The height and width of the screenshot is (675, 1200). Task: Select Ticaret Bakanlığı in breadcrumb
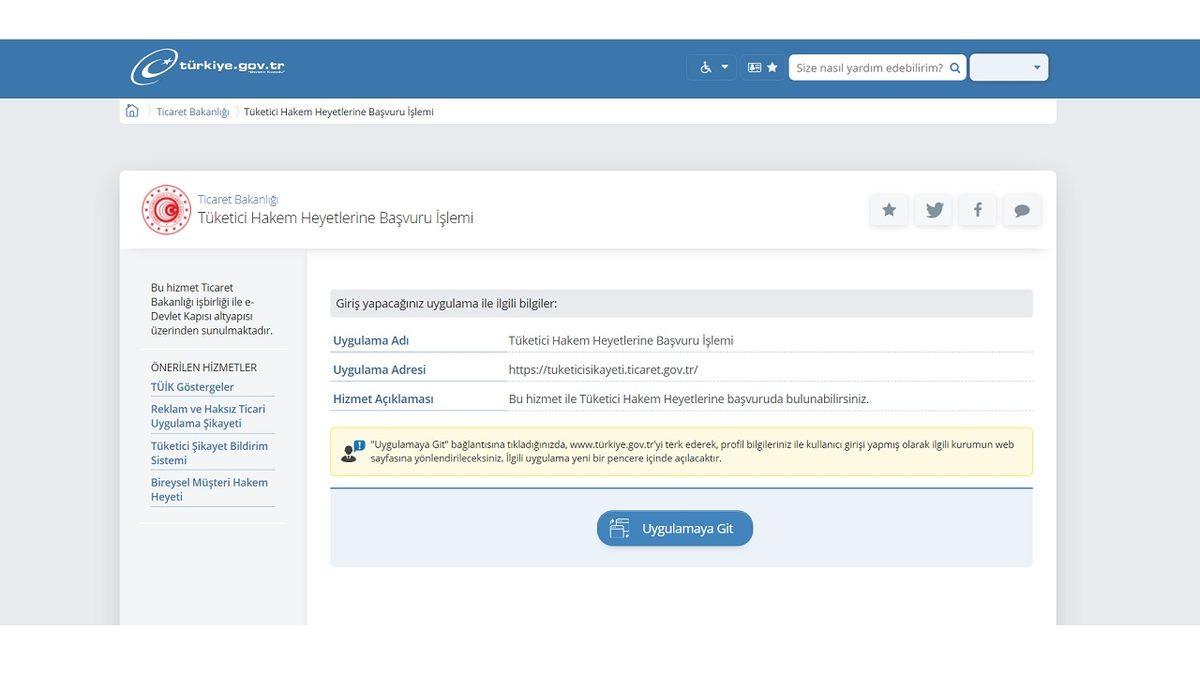pos(191,111)
